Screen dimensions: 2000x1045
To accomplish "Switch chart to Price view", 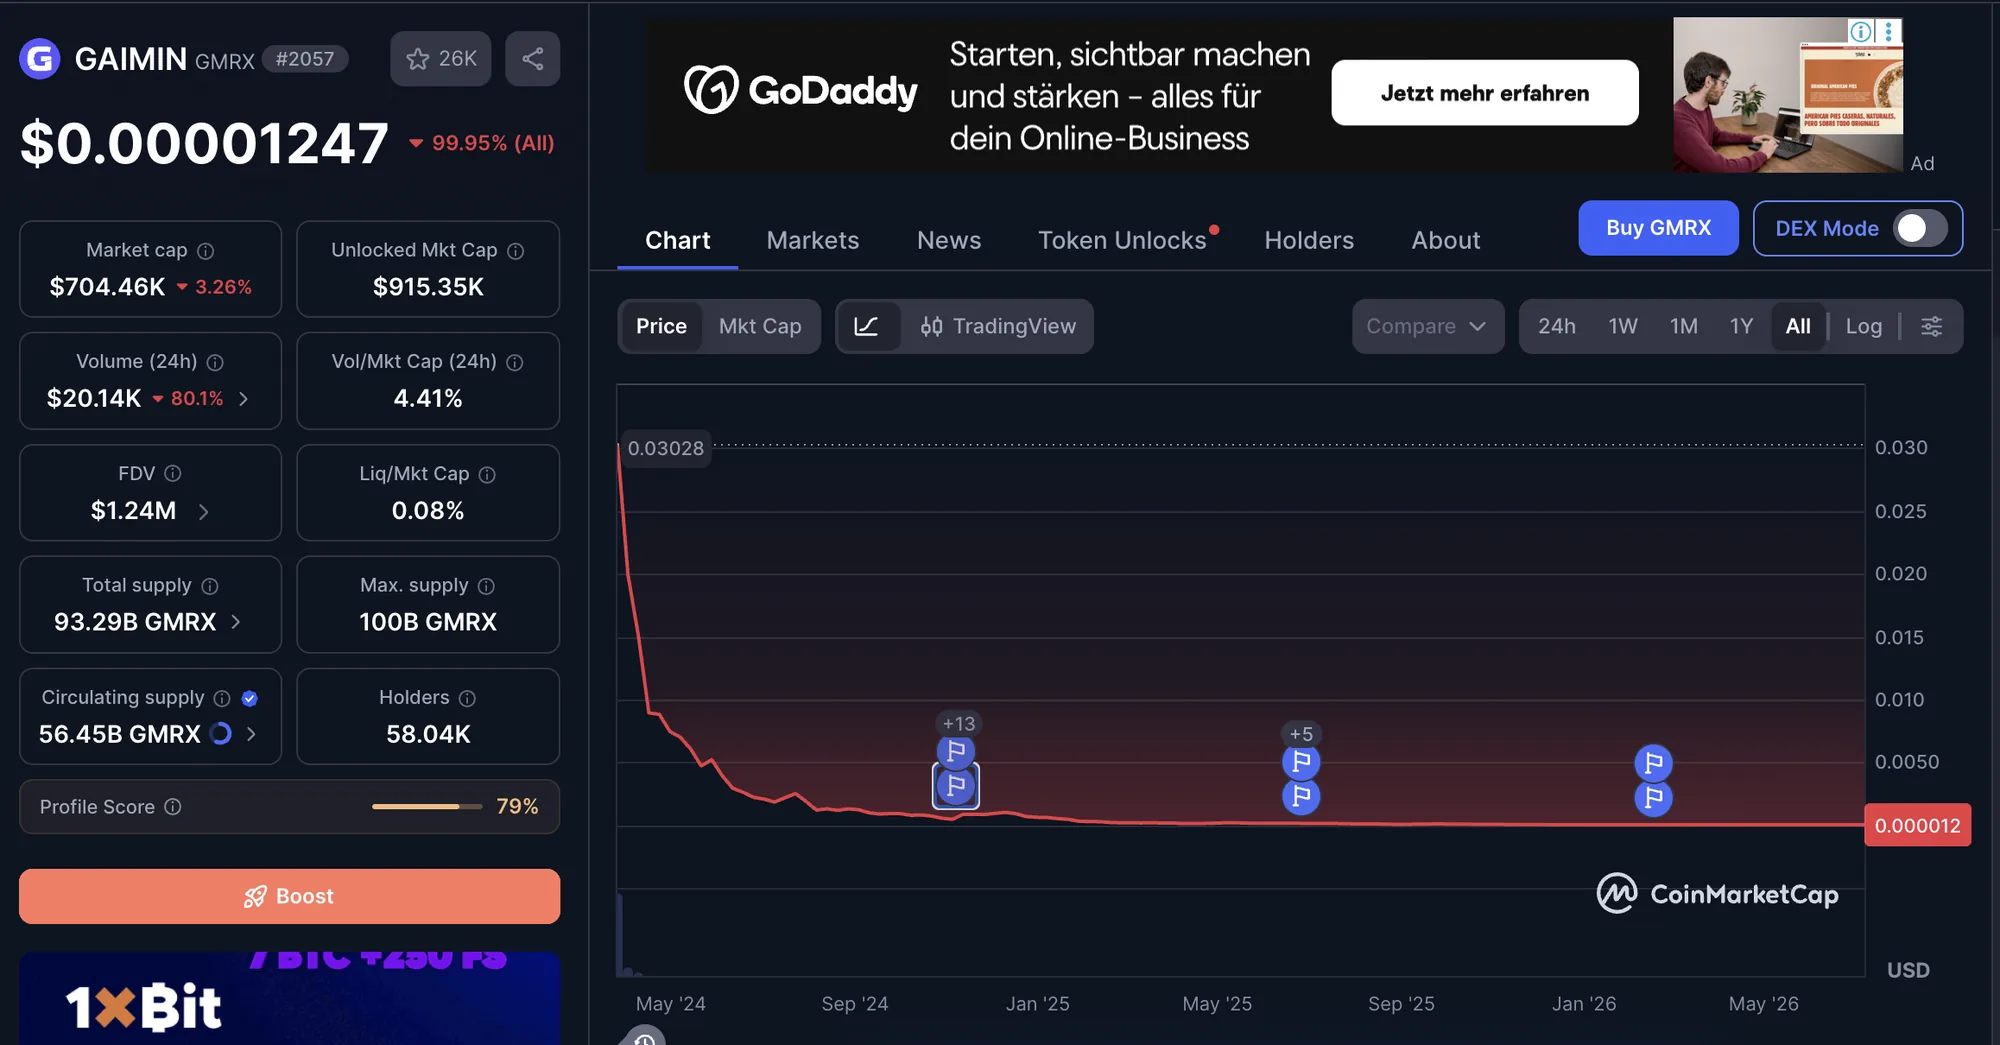I will (661, 326).
